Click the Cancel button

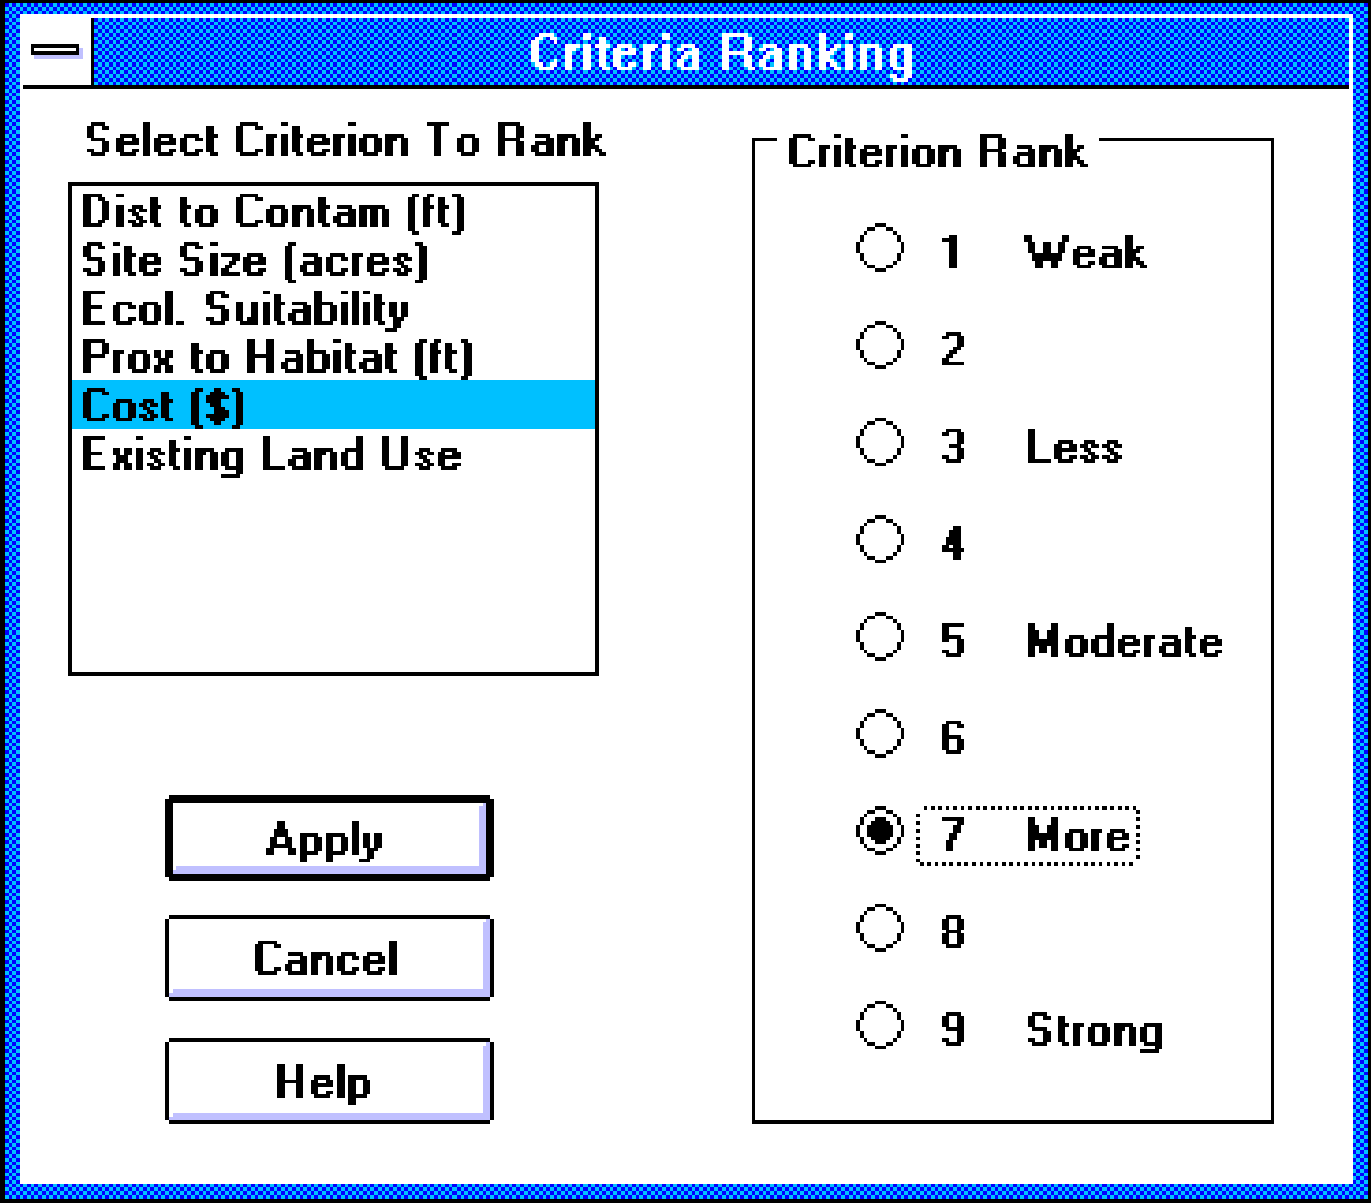328,958
